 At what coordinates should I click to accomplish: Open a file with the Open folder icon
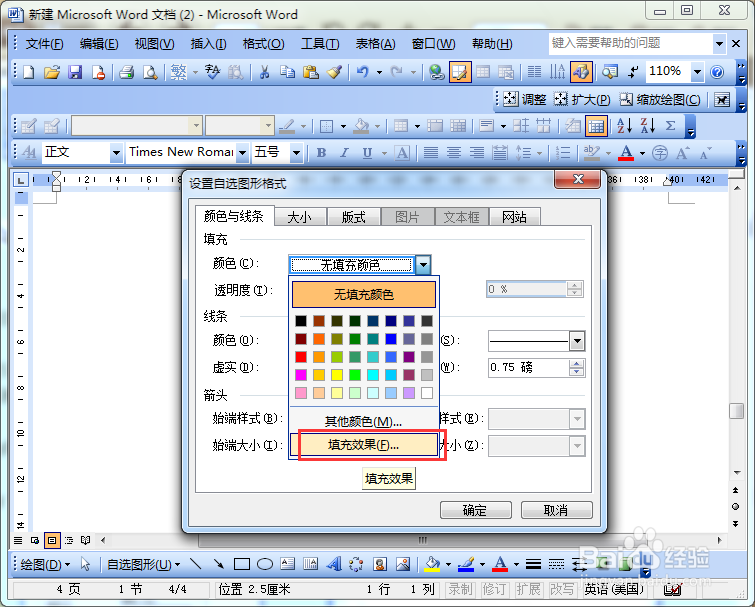coord(52,72)
